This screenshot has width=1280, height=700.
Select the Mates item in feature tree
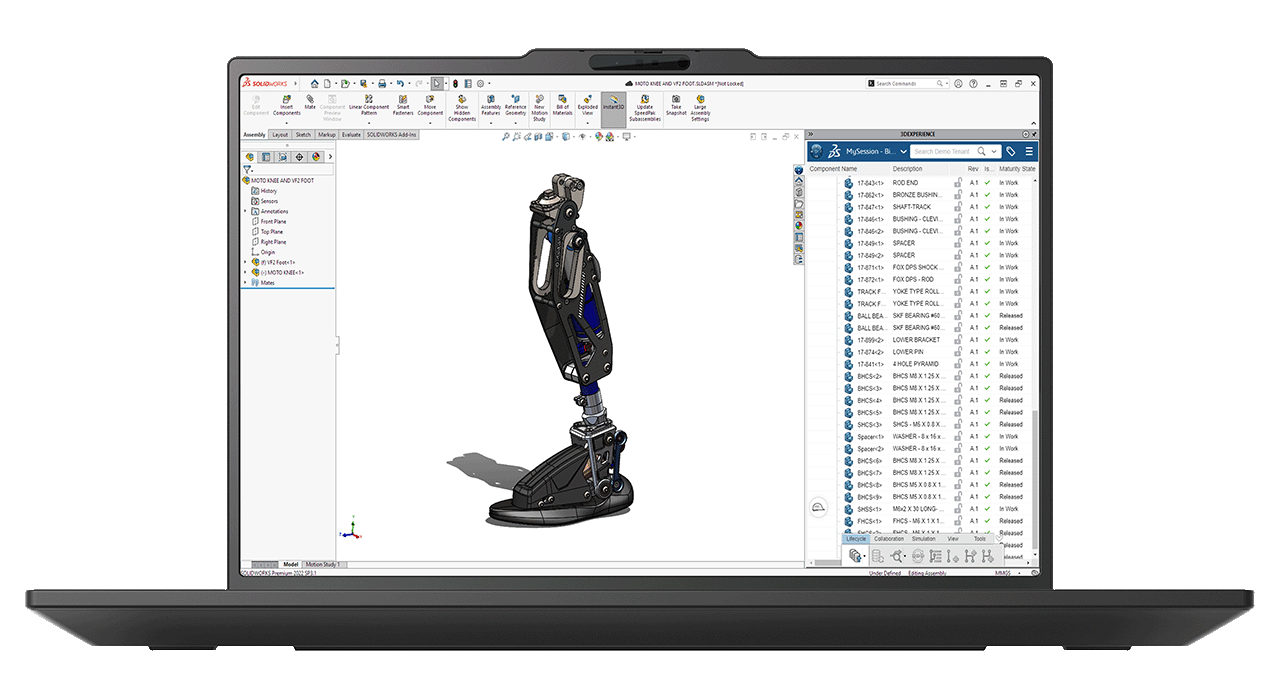click(x=267, y=283)
